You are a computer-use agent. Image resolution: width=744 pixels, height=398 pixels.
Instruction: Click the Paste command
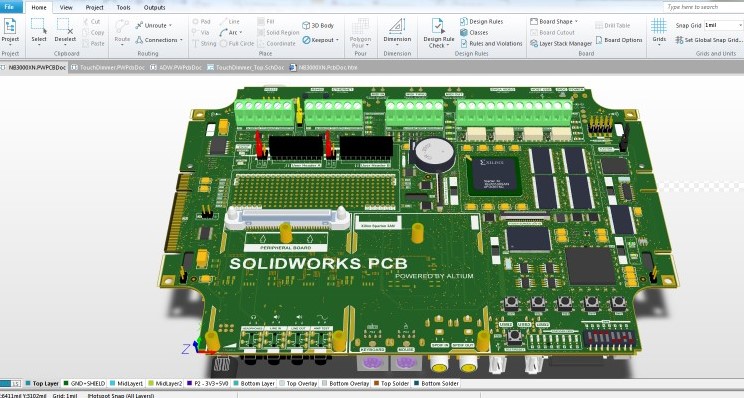coord(93,43)
